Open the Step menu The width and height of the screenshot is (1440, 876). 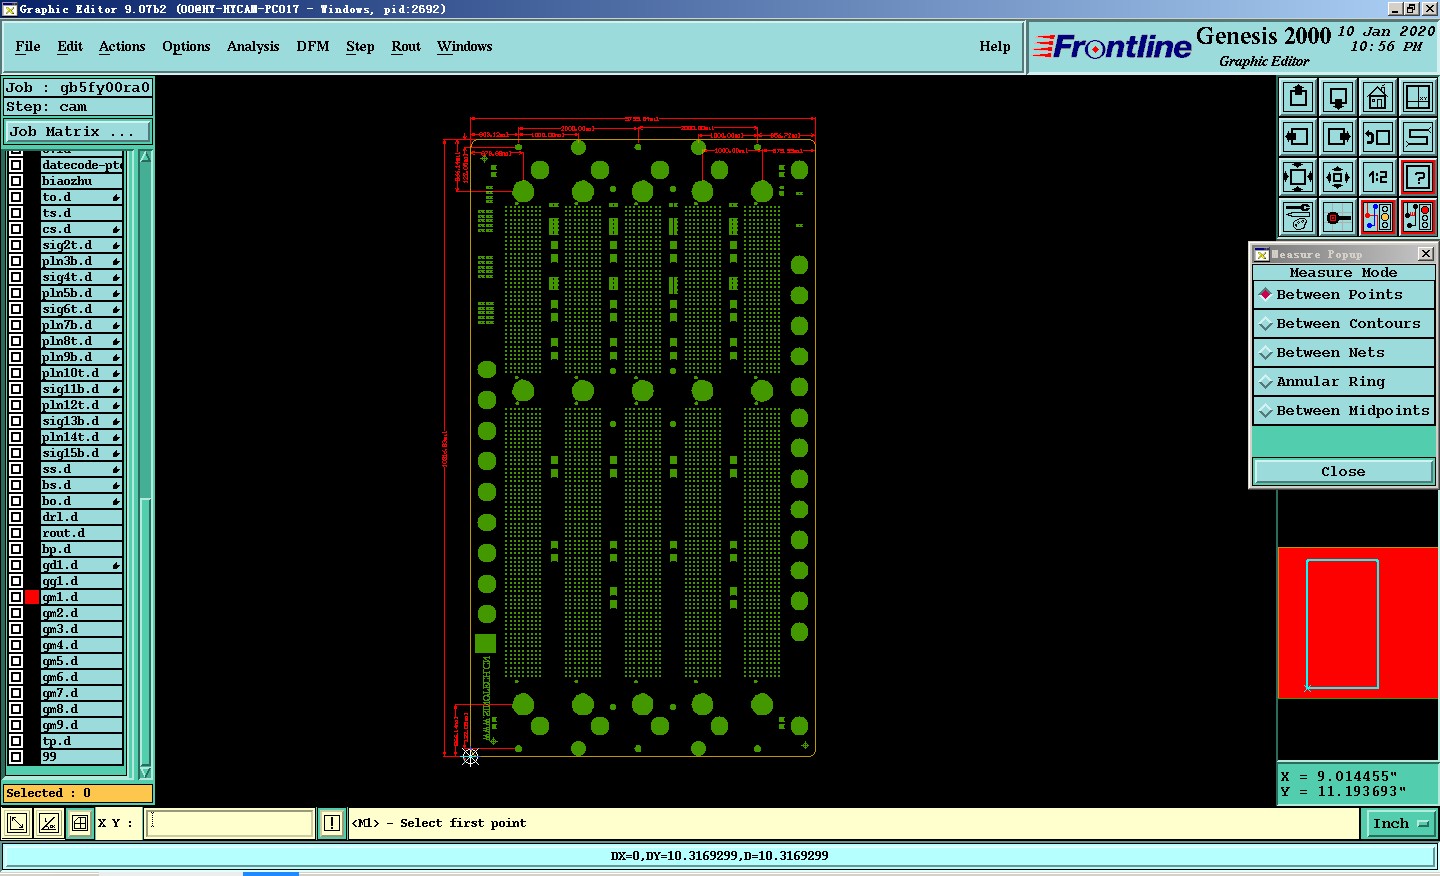360,47
